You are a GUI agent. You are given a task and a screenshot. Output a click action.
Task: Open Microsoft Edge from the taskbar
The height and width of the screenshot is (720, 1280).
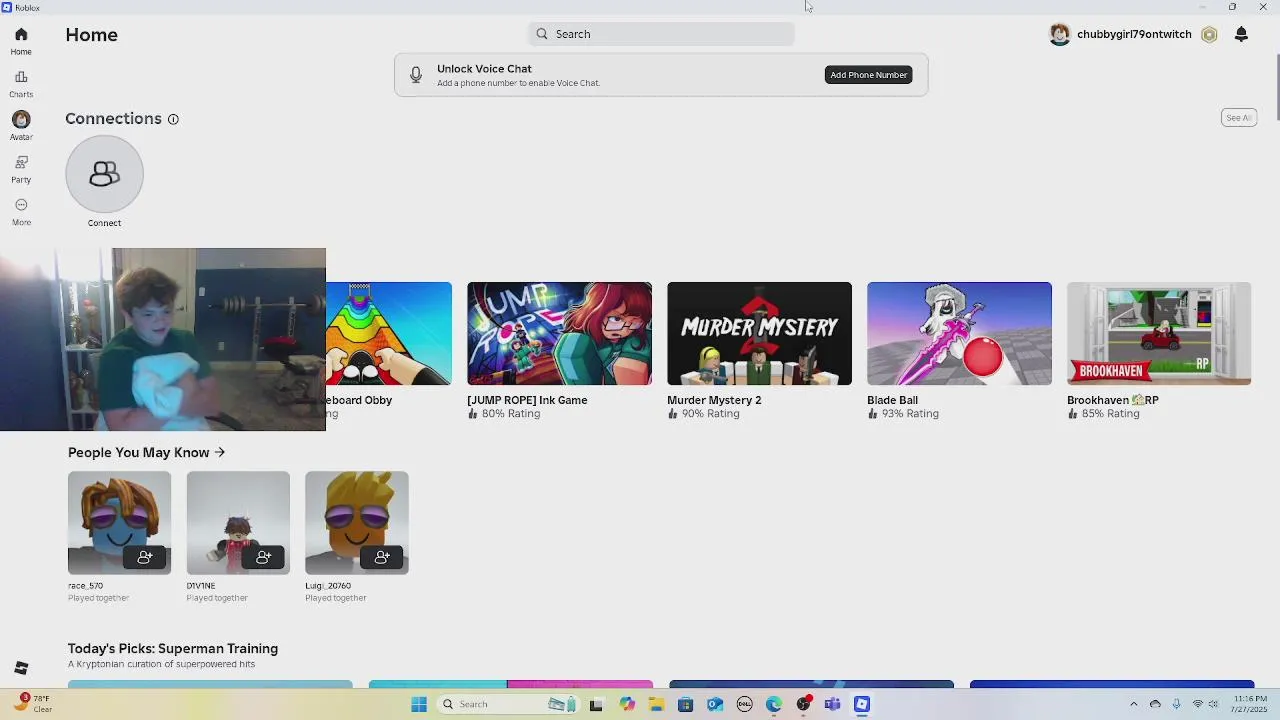pyautogui.click(x=774, y=704)
